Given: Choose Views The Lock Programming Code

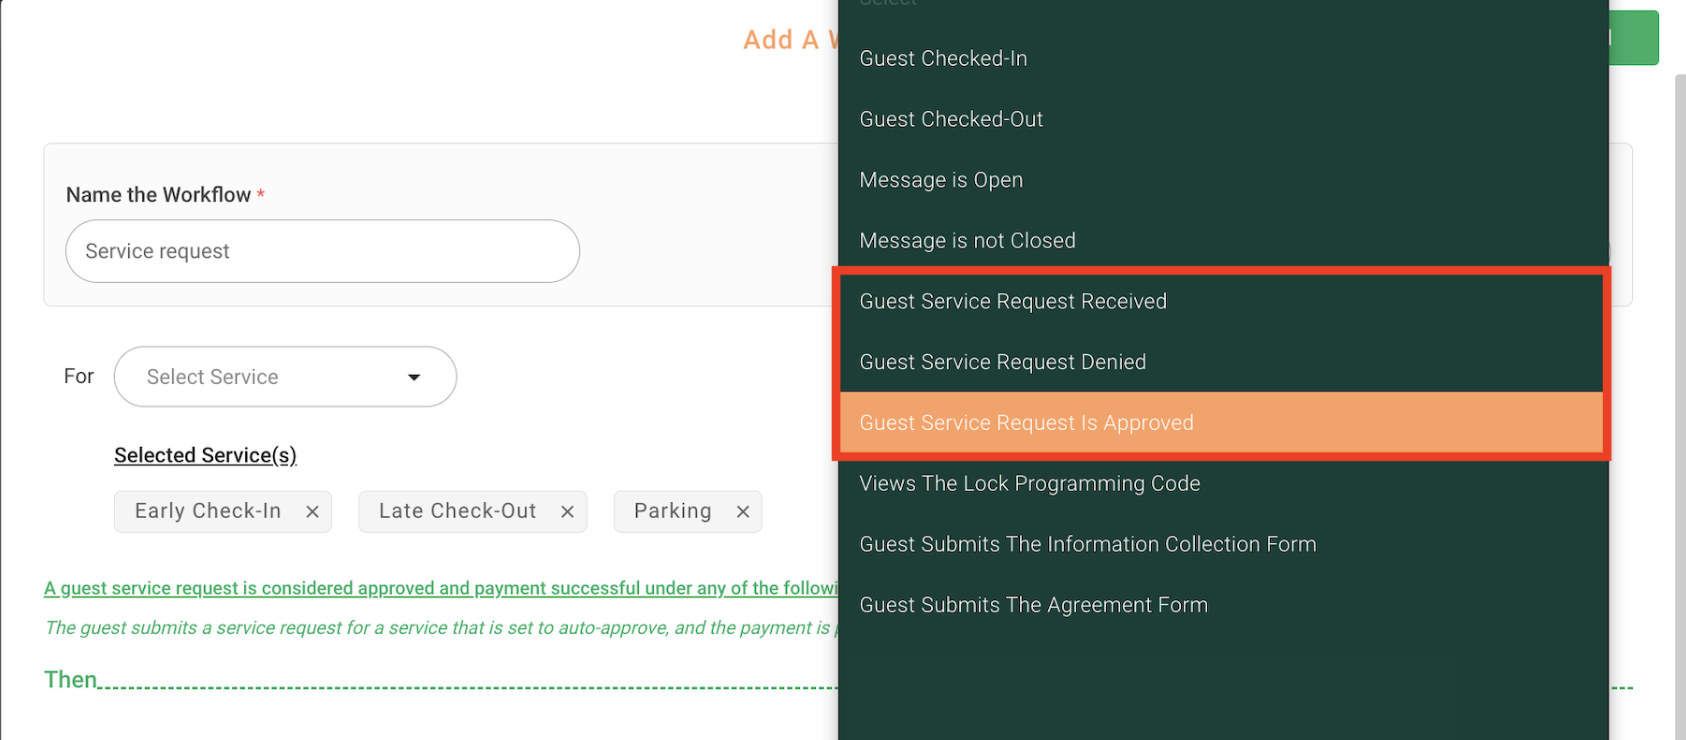Looking at the screenshot, I should pos(1223,484).
